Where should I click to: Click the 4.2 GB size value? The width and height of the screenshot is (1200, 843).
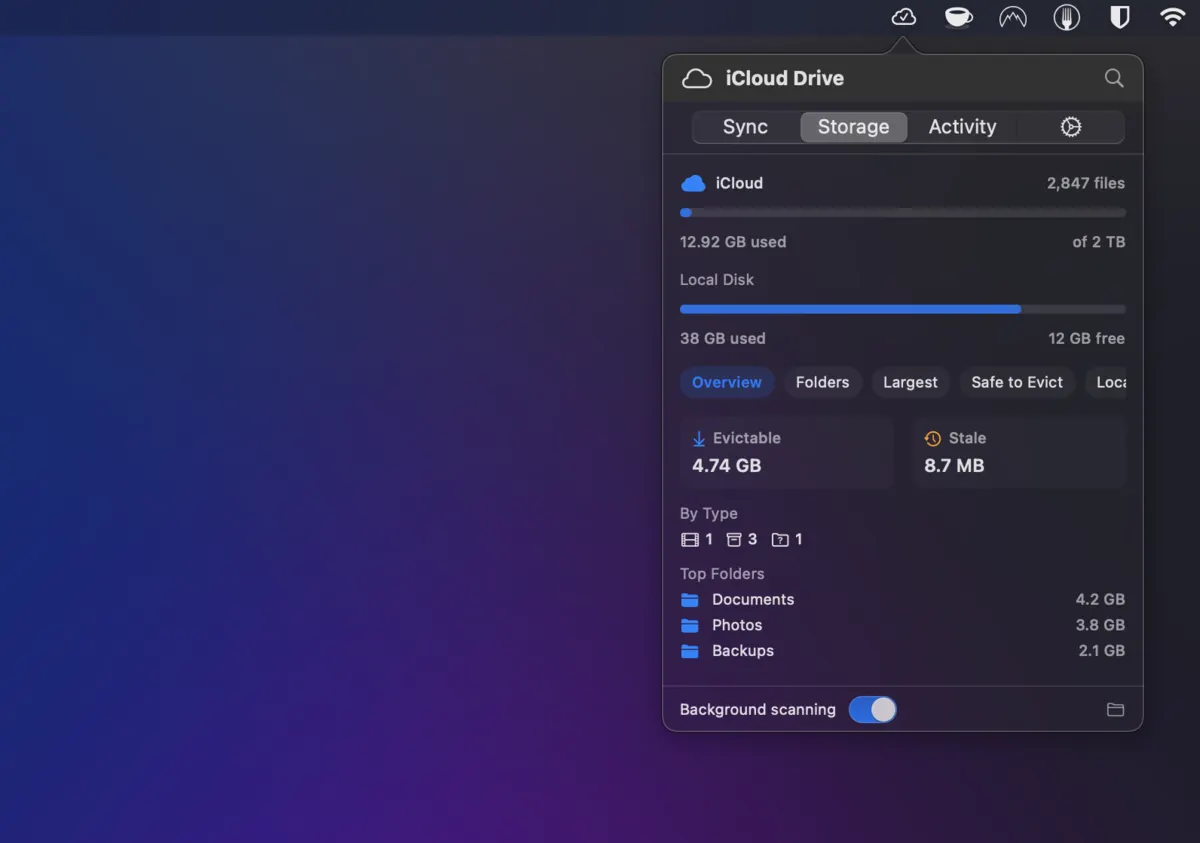pos(1100,600)
